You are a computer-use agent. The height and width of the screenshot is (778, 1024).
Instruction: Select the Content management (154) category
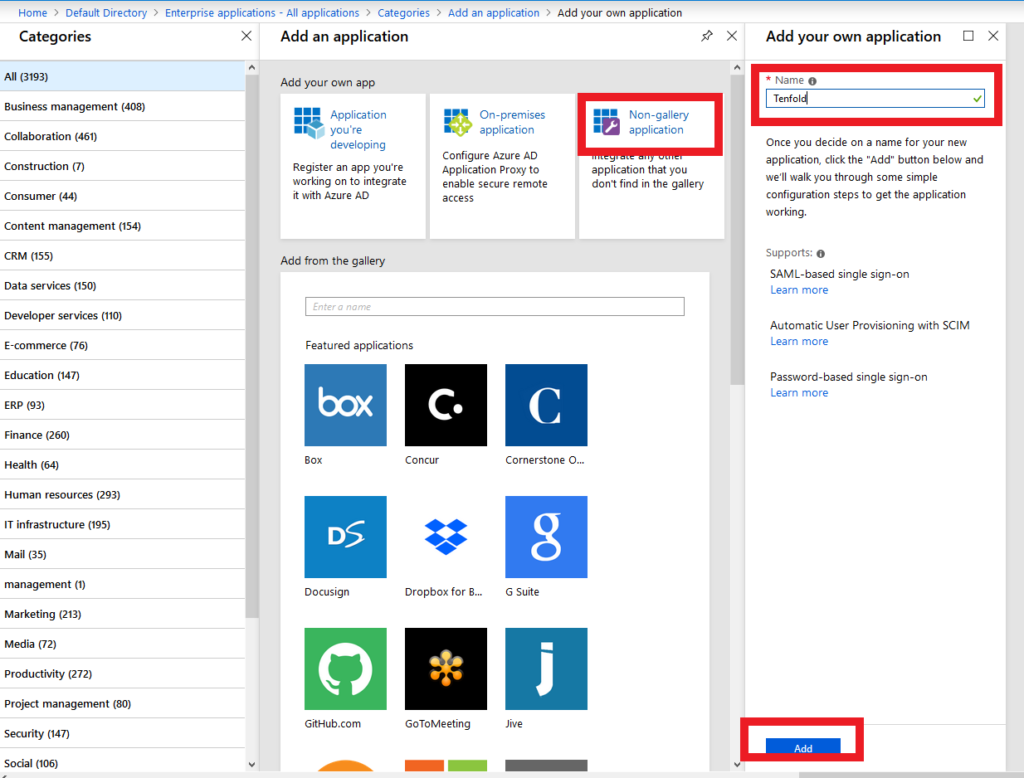[x=122, y=226]
